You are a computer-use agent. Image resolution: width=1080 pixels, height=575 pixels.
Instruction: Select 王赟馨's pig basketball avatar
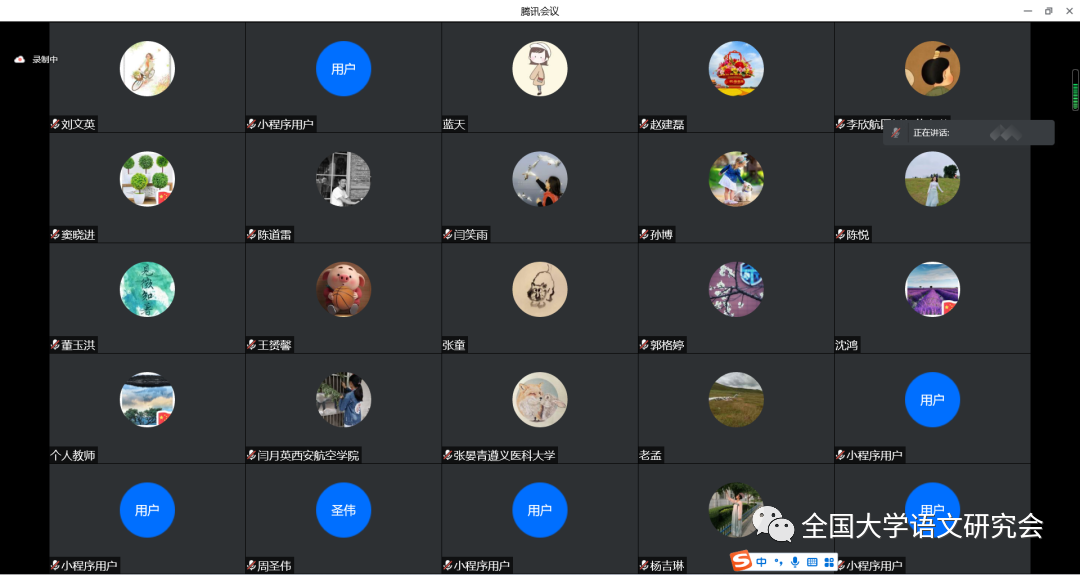tap(343, 289)
